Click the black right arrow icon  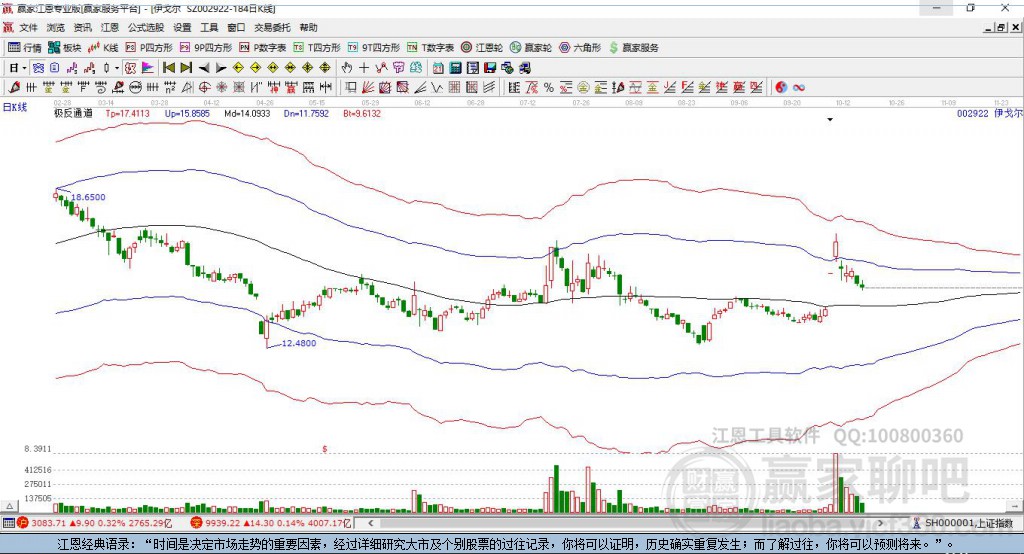click(221, 68)
